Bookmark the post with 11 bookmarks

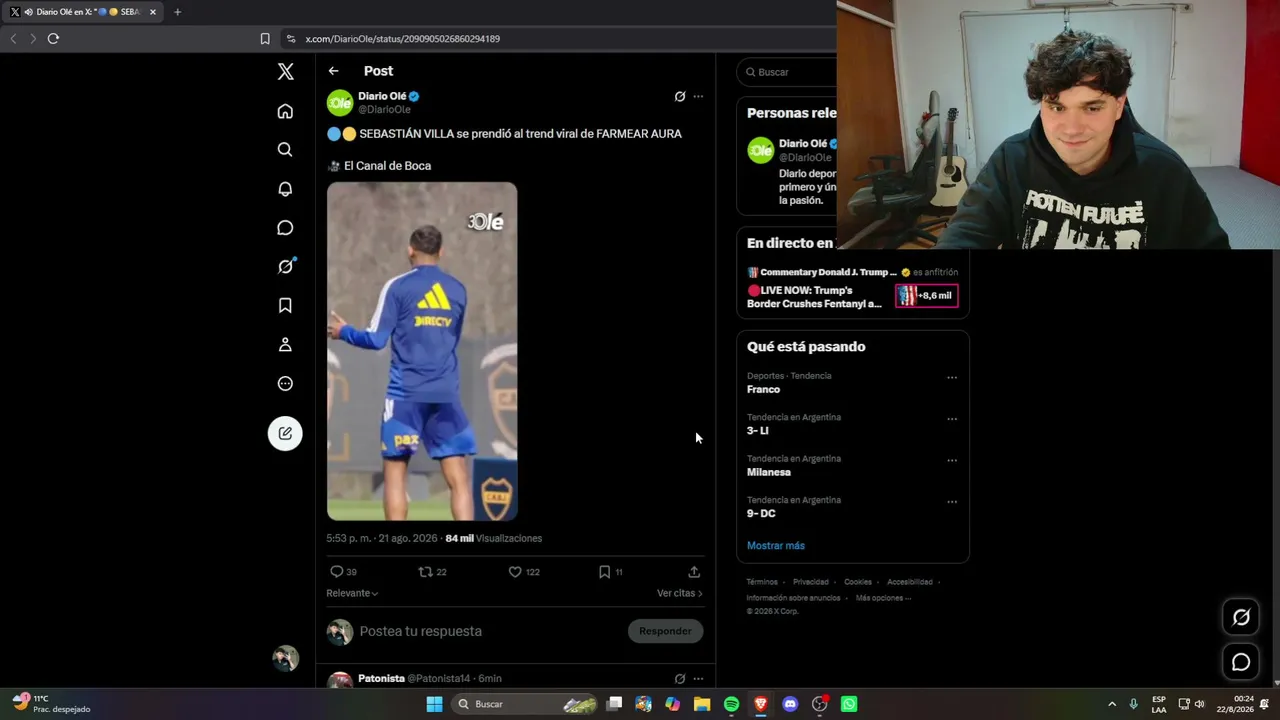pos(610,572)
